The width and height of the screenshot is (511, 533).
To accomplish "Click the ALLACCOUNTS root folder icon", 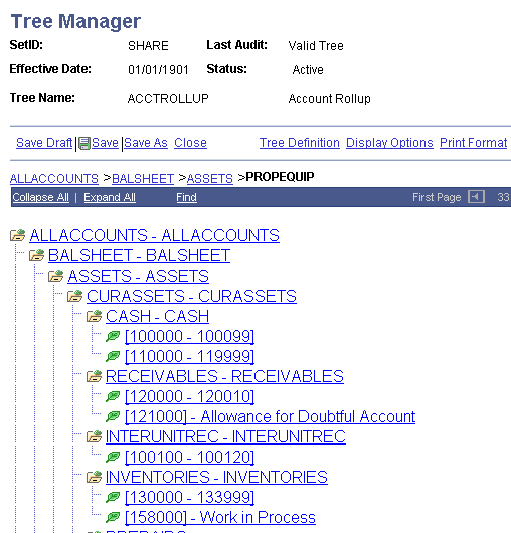I will pyautogui.click(x=18, y=235).
